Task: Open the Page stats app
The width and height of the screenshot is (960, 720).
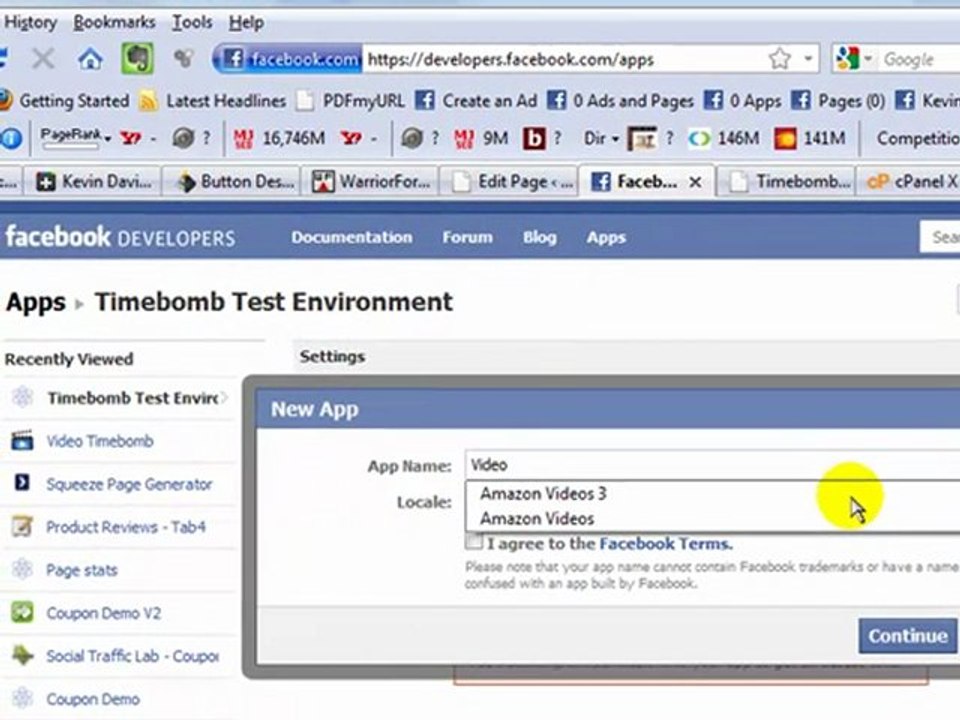Action: [81, 570]
